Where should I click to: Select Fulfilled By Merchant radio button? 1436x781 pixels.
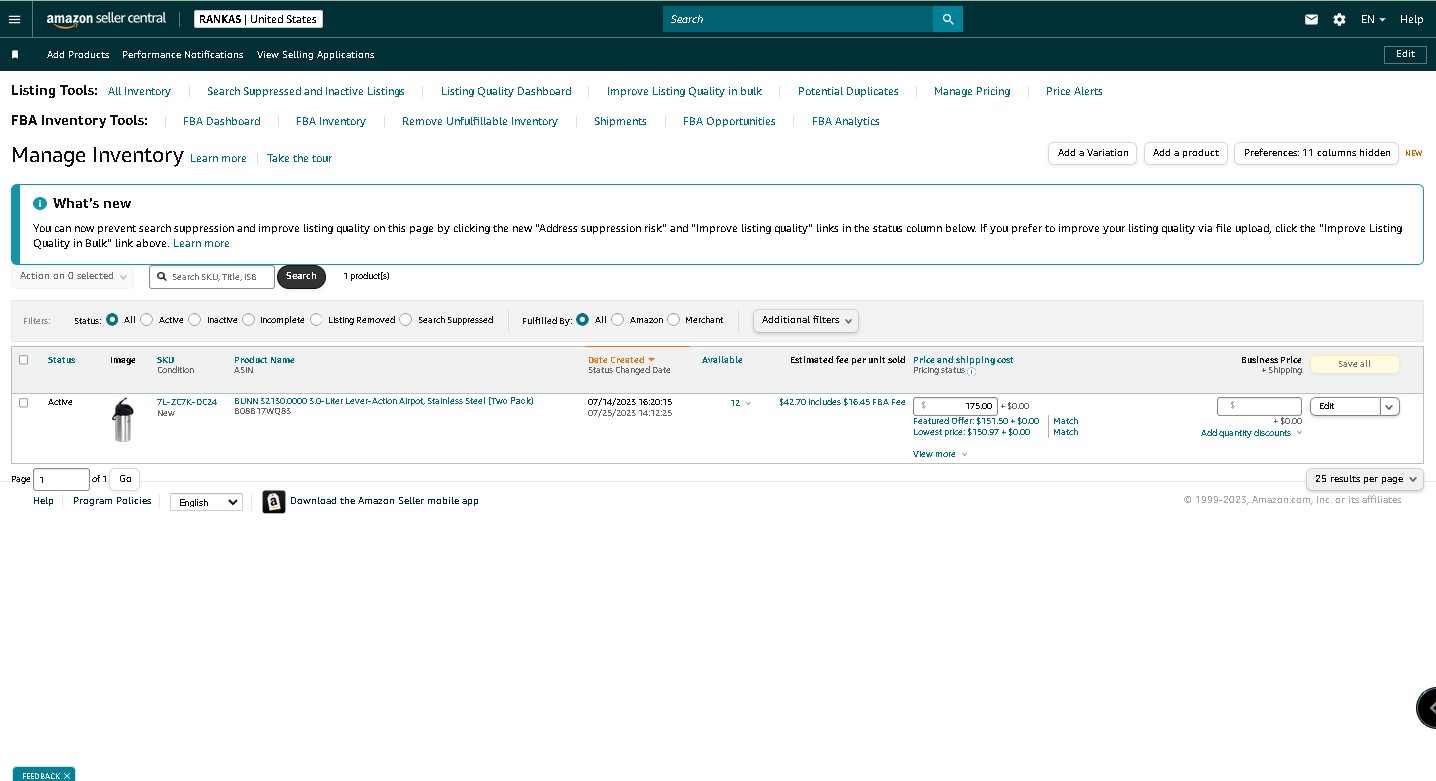673,320
